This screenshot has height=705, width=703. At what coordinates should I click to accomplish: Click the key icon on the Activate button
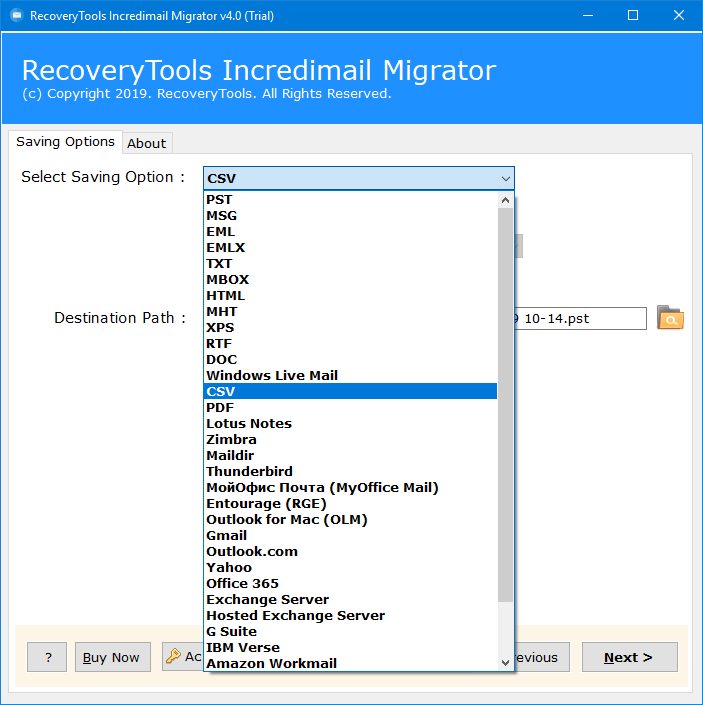173,656
